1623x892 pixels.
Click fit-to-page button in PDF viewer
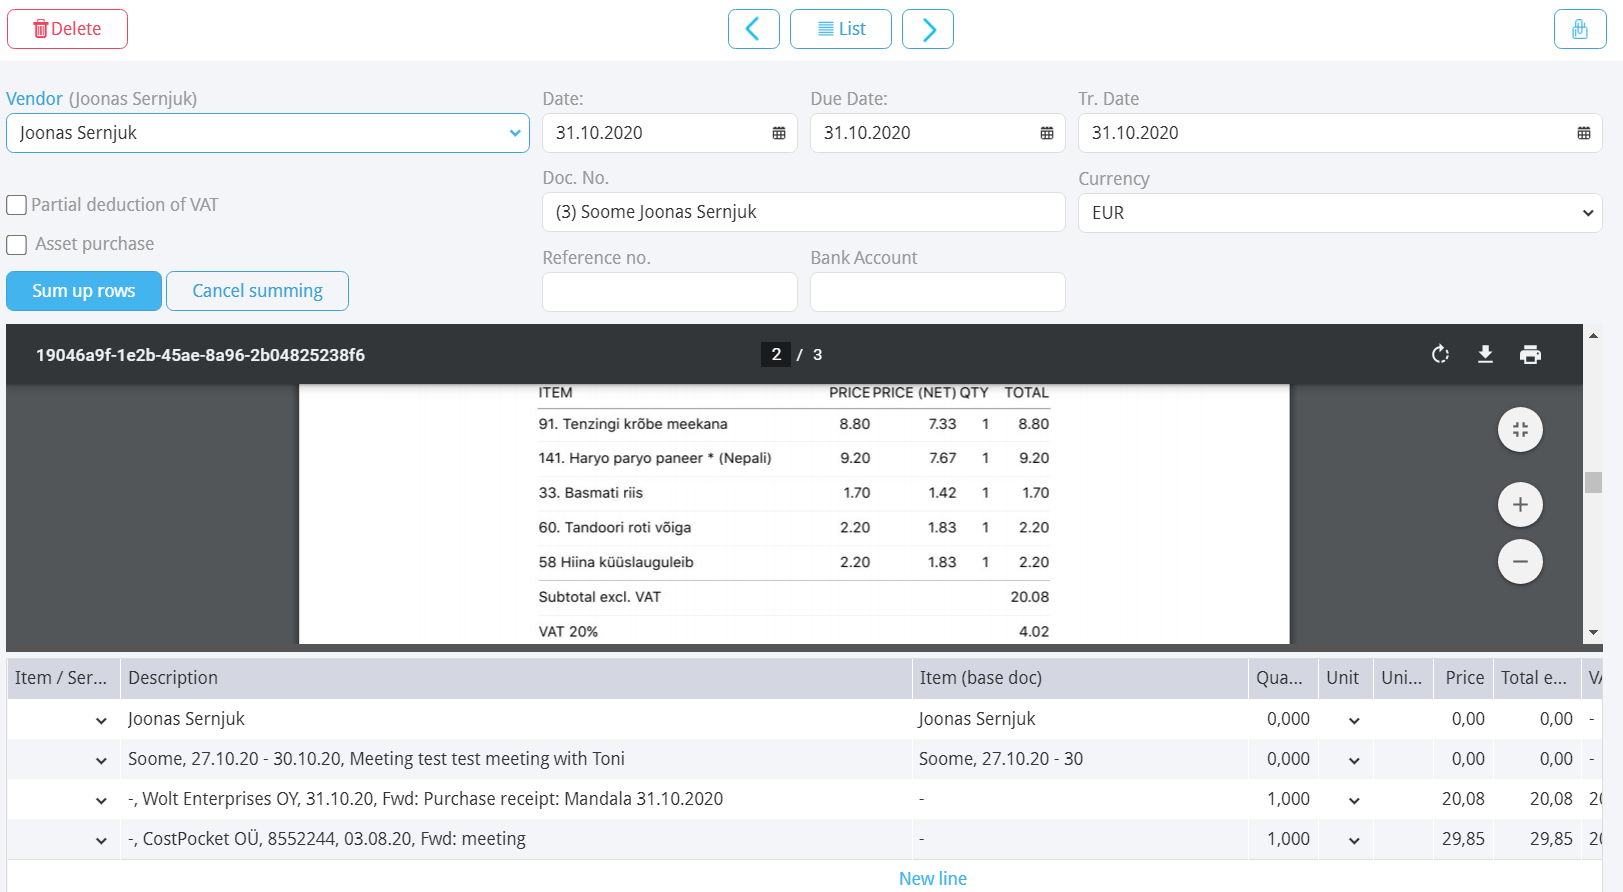click(1520, 430)
